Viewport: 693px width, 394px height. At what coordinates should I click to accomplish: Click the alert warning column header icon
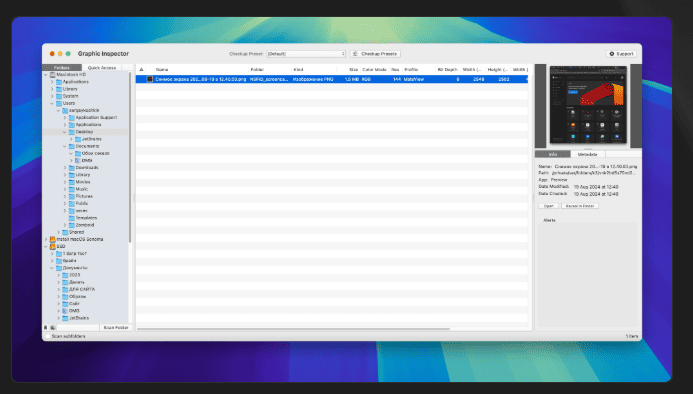tap(141, 69)
